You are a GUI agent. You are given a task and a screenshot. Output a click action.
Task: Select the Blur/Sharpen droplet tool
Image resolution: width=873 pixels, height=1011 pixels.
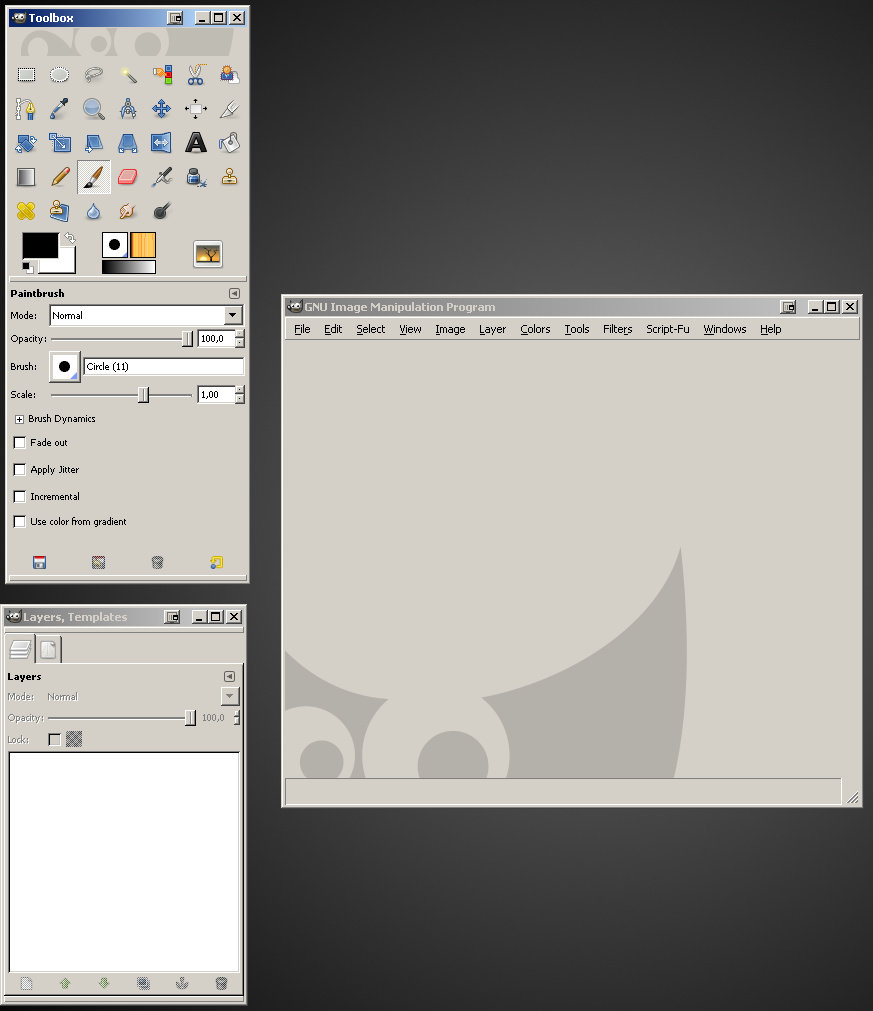tap(94, 211)
